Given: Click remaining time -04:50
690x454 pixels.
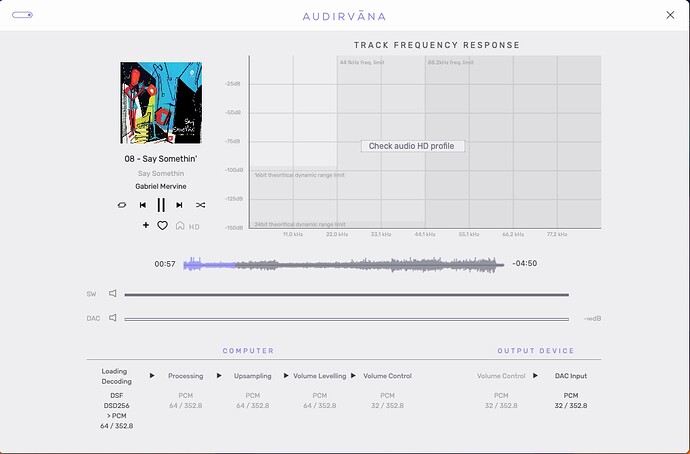Looking at the screenshot, I should (x=525, y=264).
